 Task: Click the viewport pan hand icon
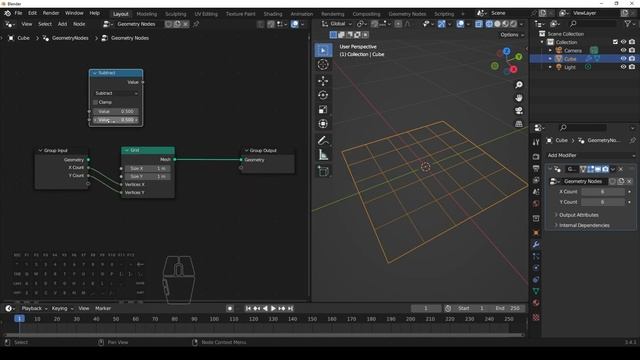click(519, 98)
